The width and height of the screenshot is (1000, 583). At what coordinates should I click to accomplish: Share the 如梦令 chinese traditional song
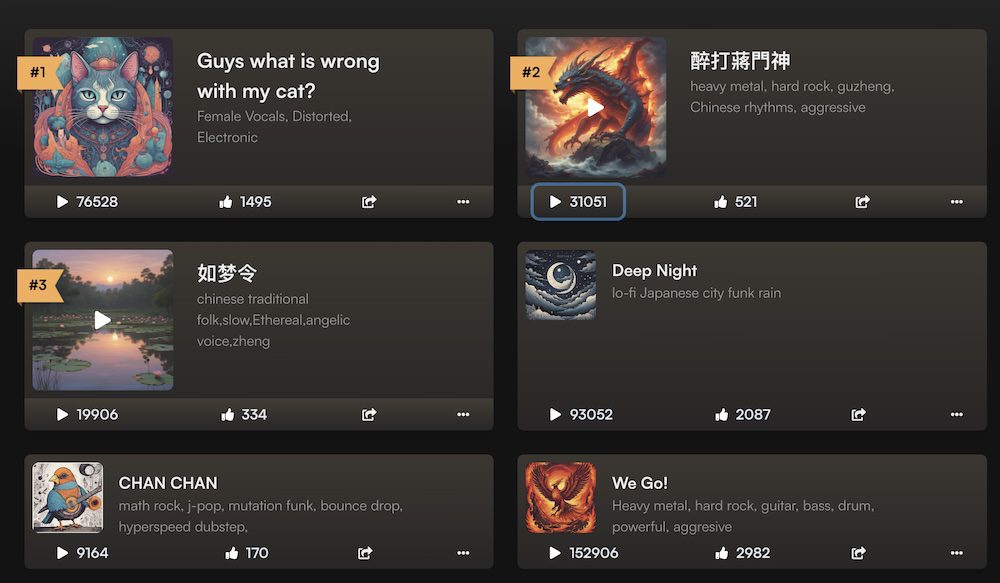(369, 415)
